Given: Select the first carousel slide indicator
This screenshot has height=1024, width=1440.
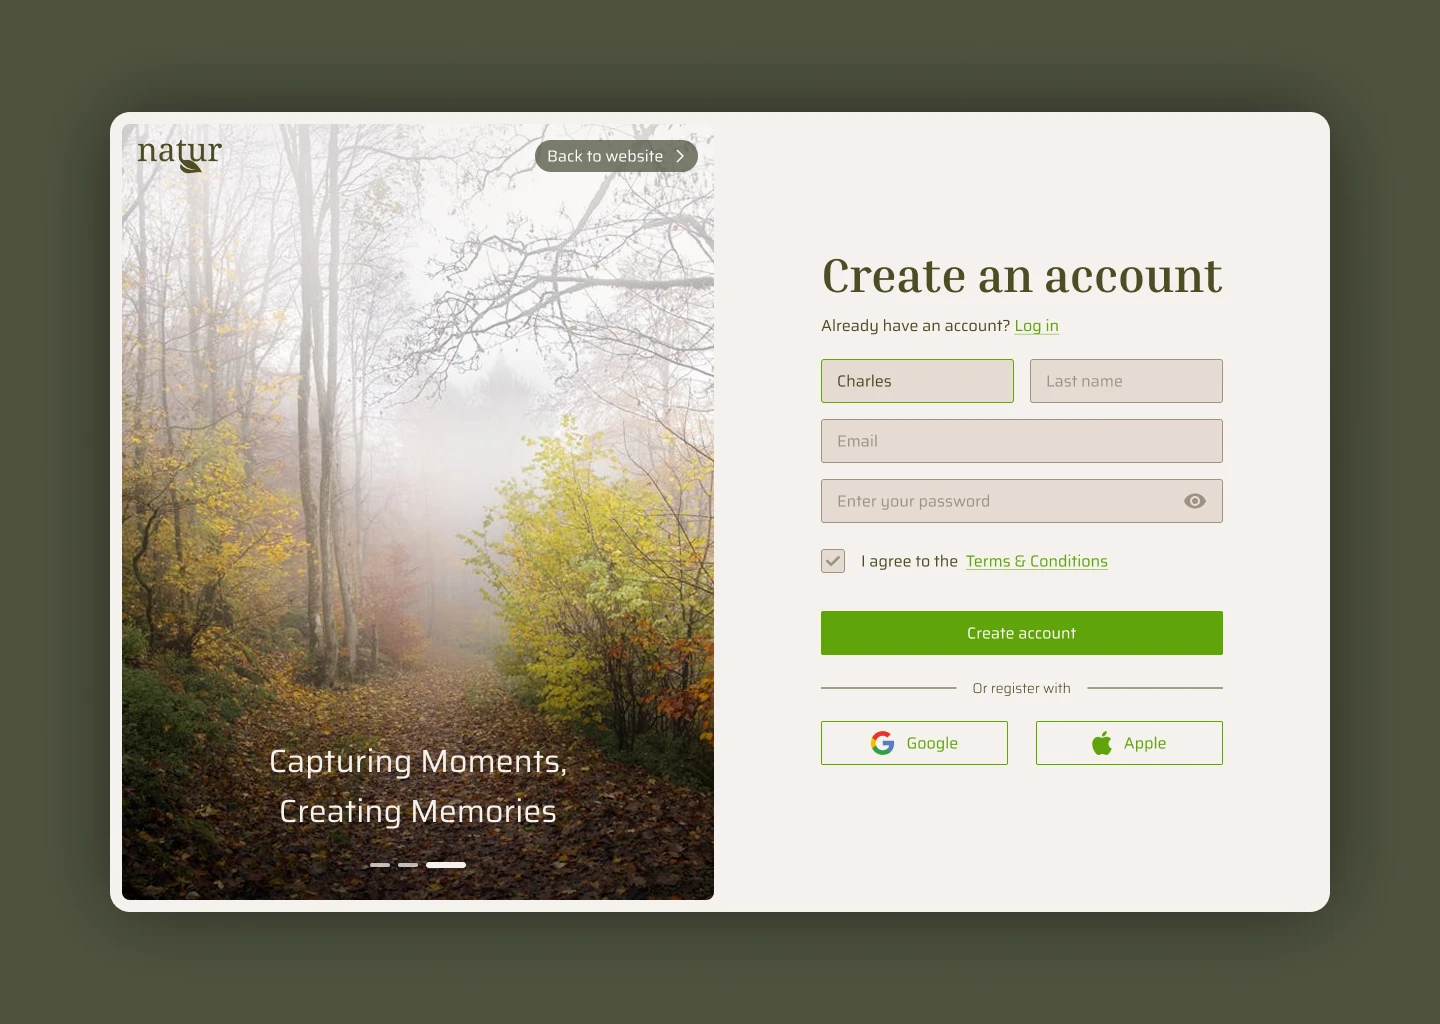Looking at the screenshot, I should tap(380, 864).
